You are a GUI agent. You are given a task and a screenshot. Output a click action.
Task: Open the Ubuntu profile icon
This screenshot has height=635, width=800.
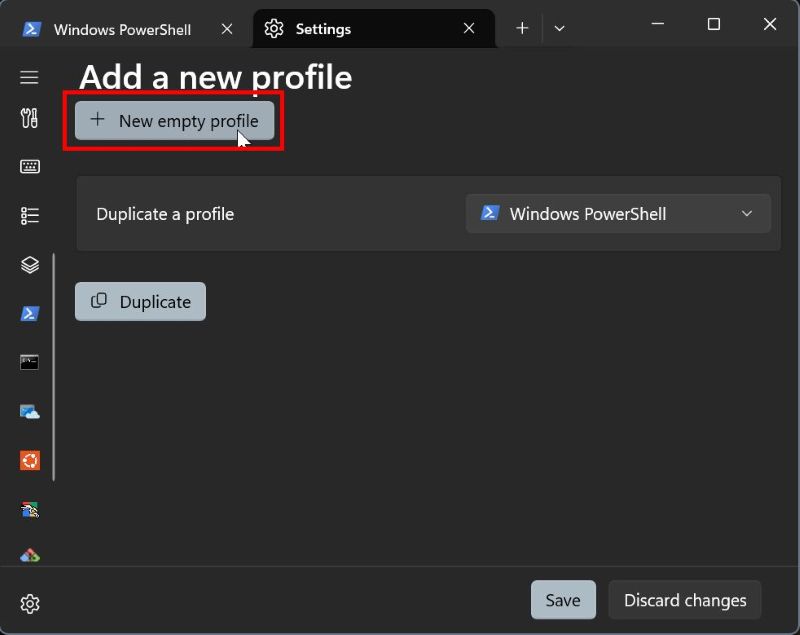tap(29, 460)
